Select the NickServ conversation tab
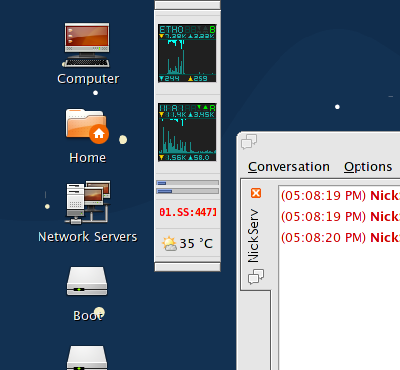400x370 pixels. (x=256, y=235)
